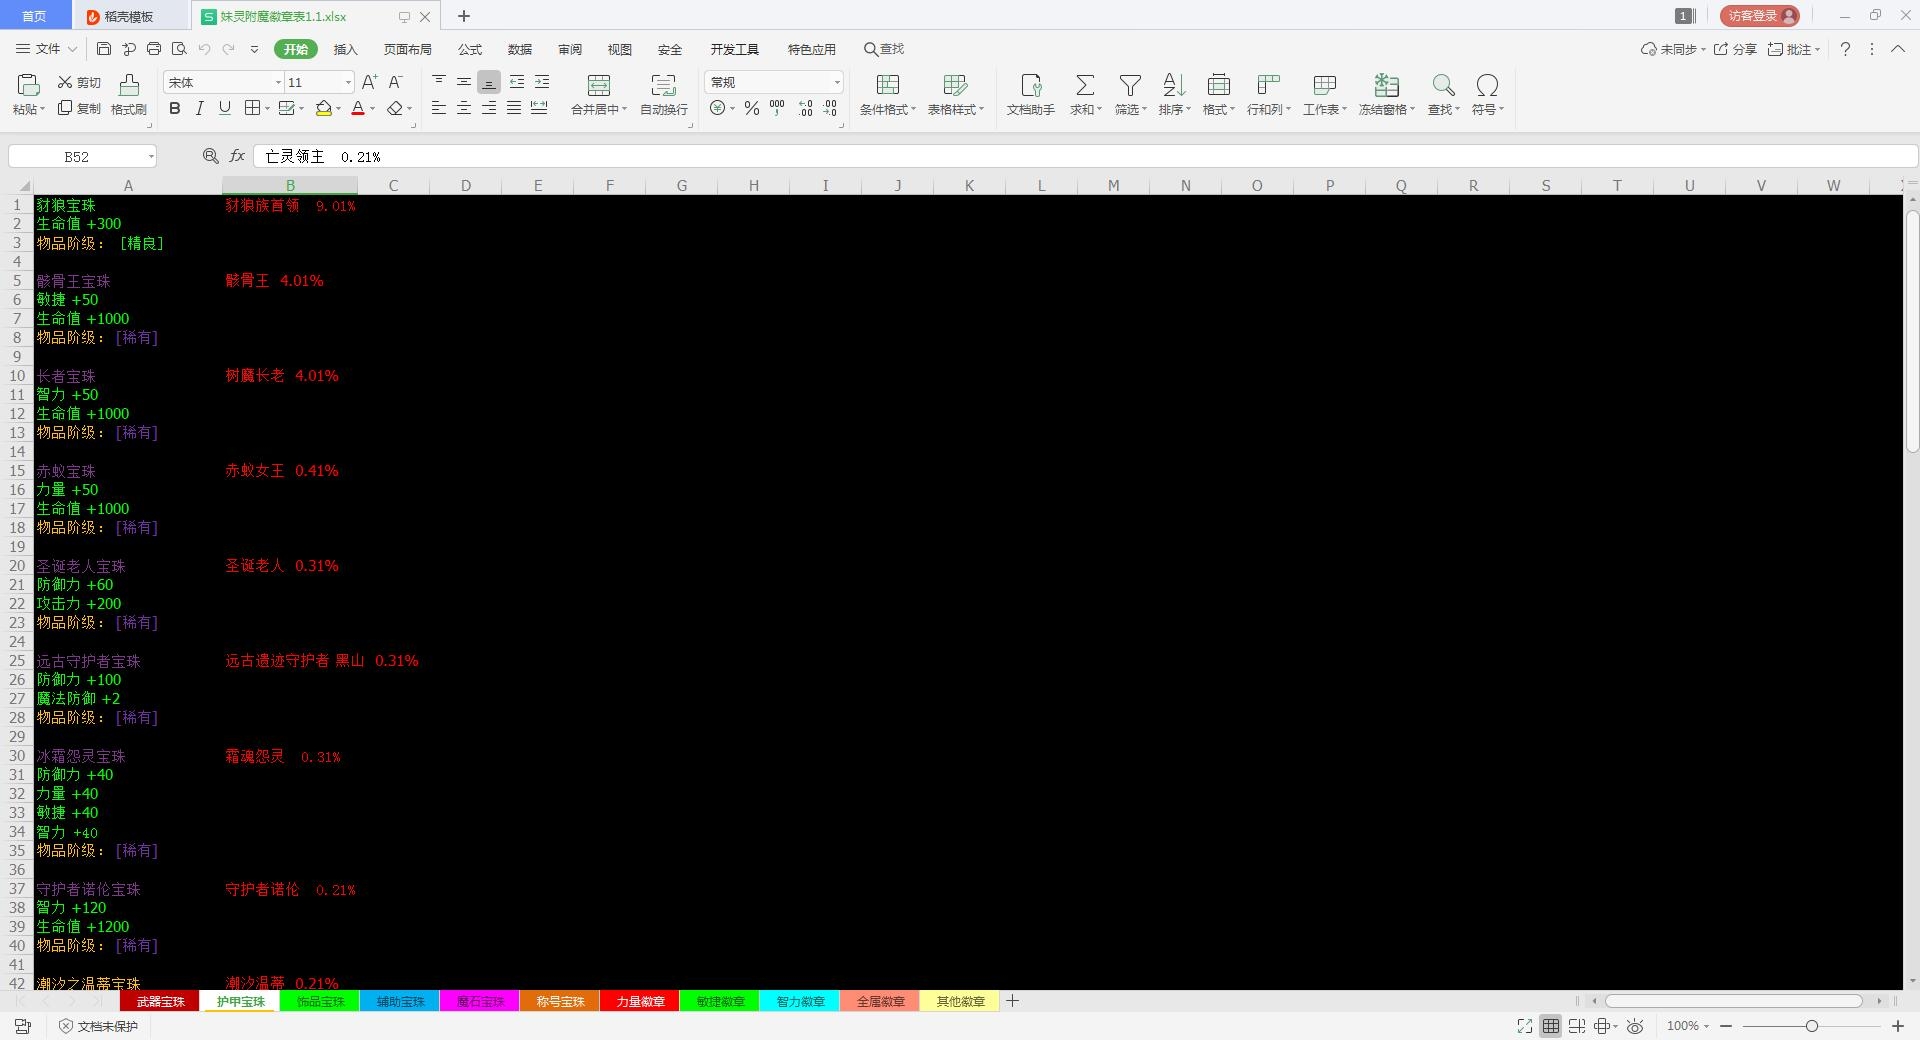Click document unprotected status
The height and width of the screenshot is (1040, 1920).
[98, 1026]
